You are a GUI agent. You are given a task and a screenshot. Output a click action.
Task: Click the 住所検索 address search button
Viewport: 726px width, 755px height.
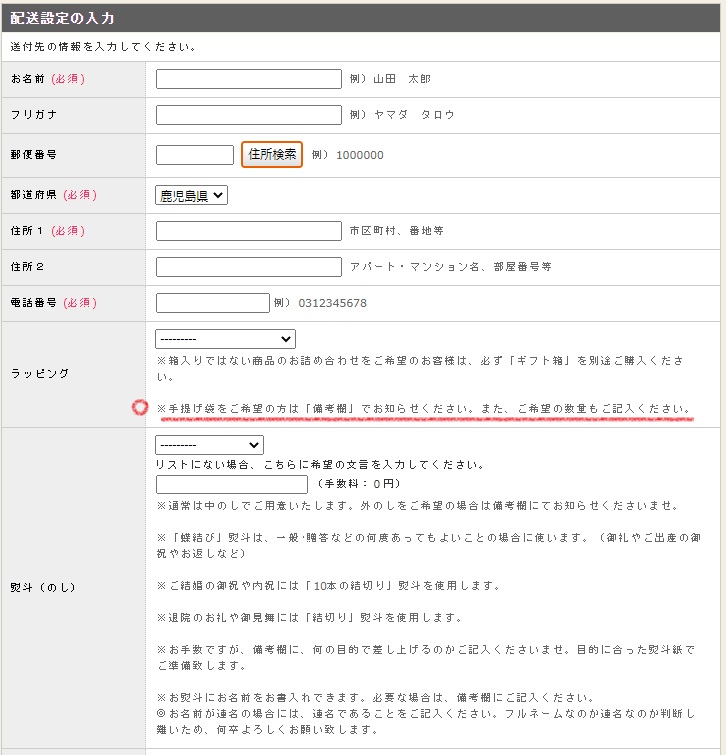click(x=272, y=155)
